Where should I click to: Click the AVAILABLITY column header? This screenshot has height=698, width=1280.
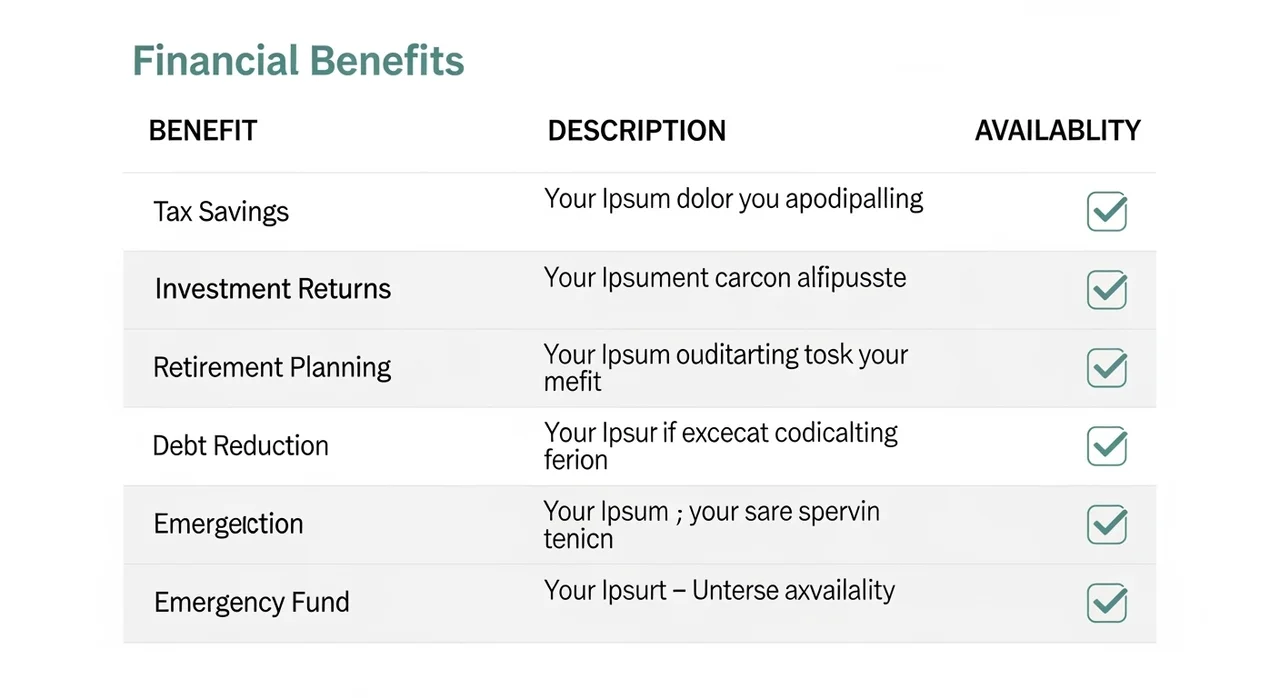pos(1057,131)
